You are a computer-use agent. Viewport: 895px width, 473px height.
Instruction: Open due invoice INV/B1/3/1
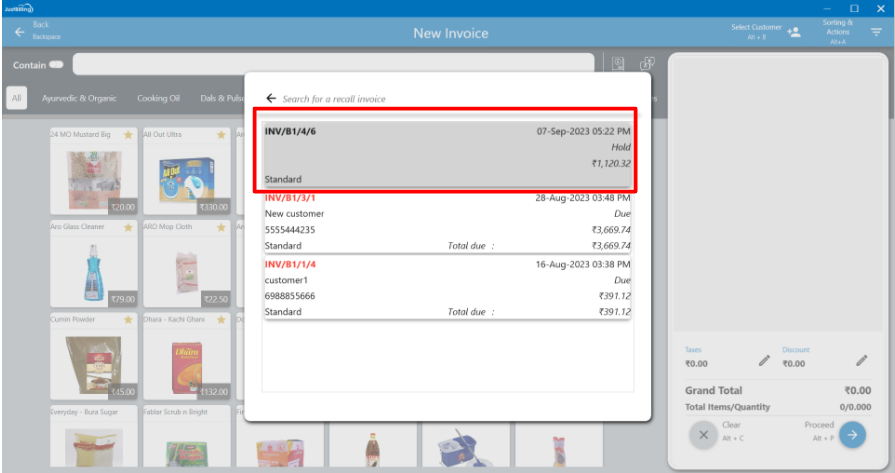pos(447,221)
